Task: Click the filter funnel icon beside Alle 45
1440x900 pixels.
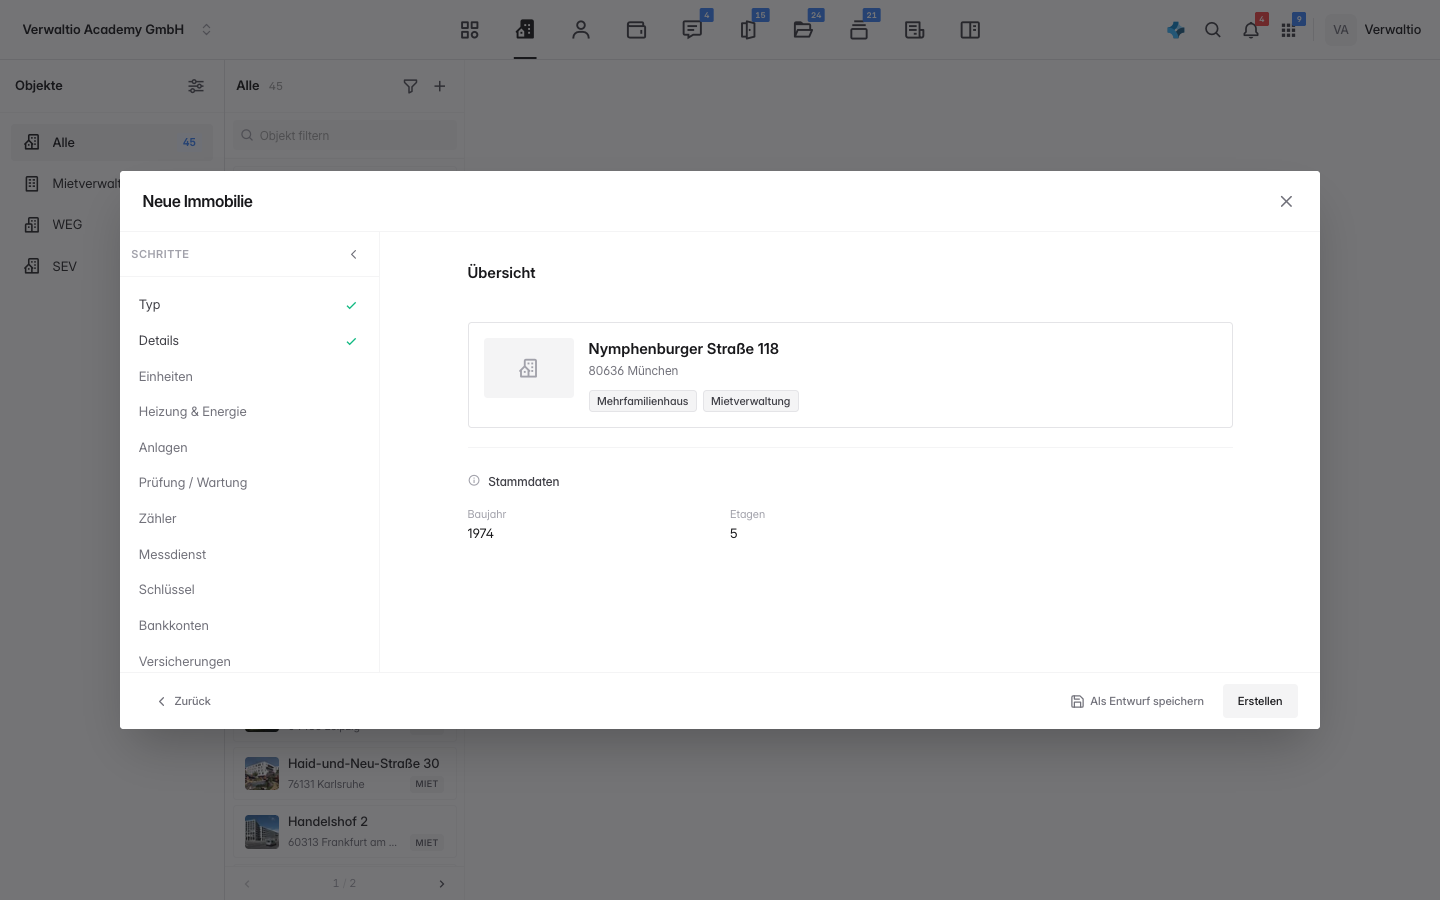Action: click(410, 86)
